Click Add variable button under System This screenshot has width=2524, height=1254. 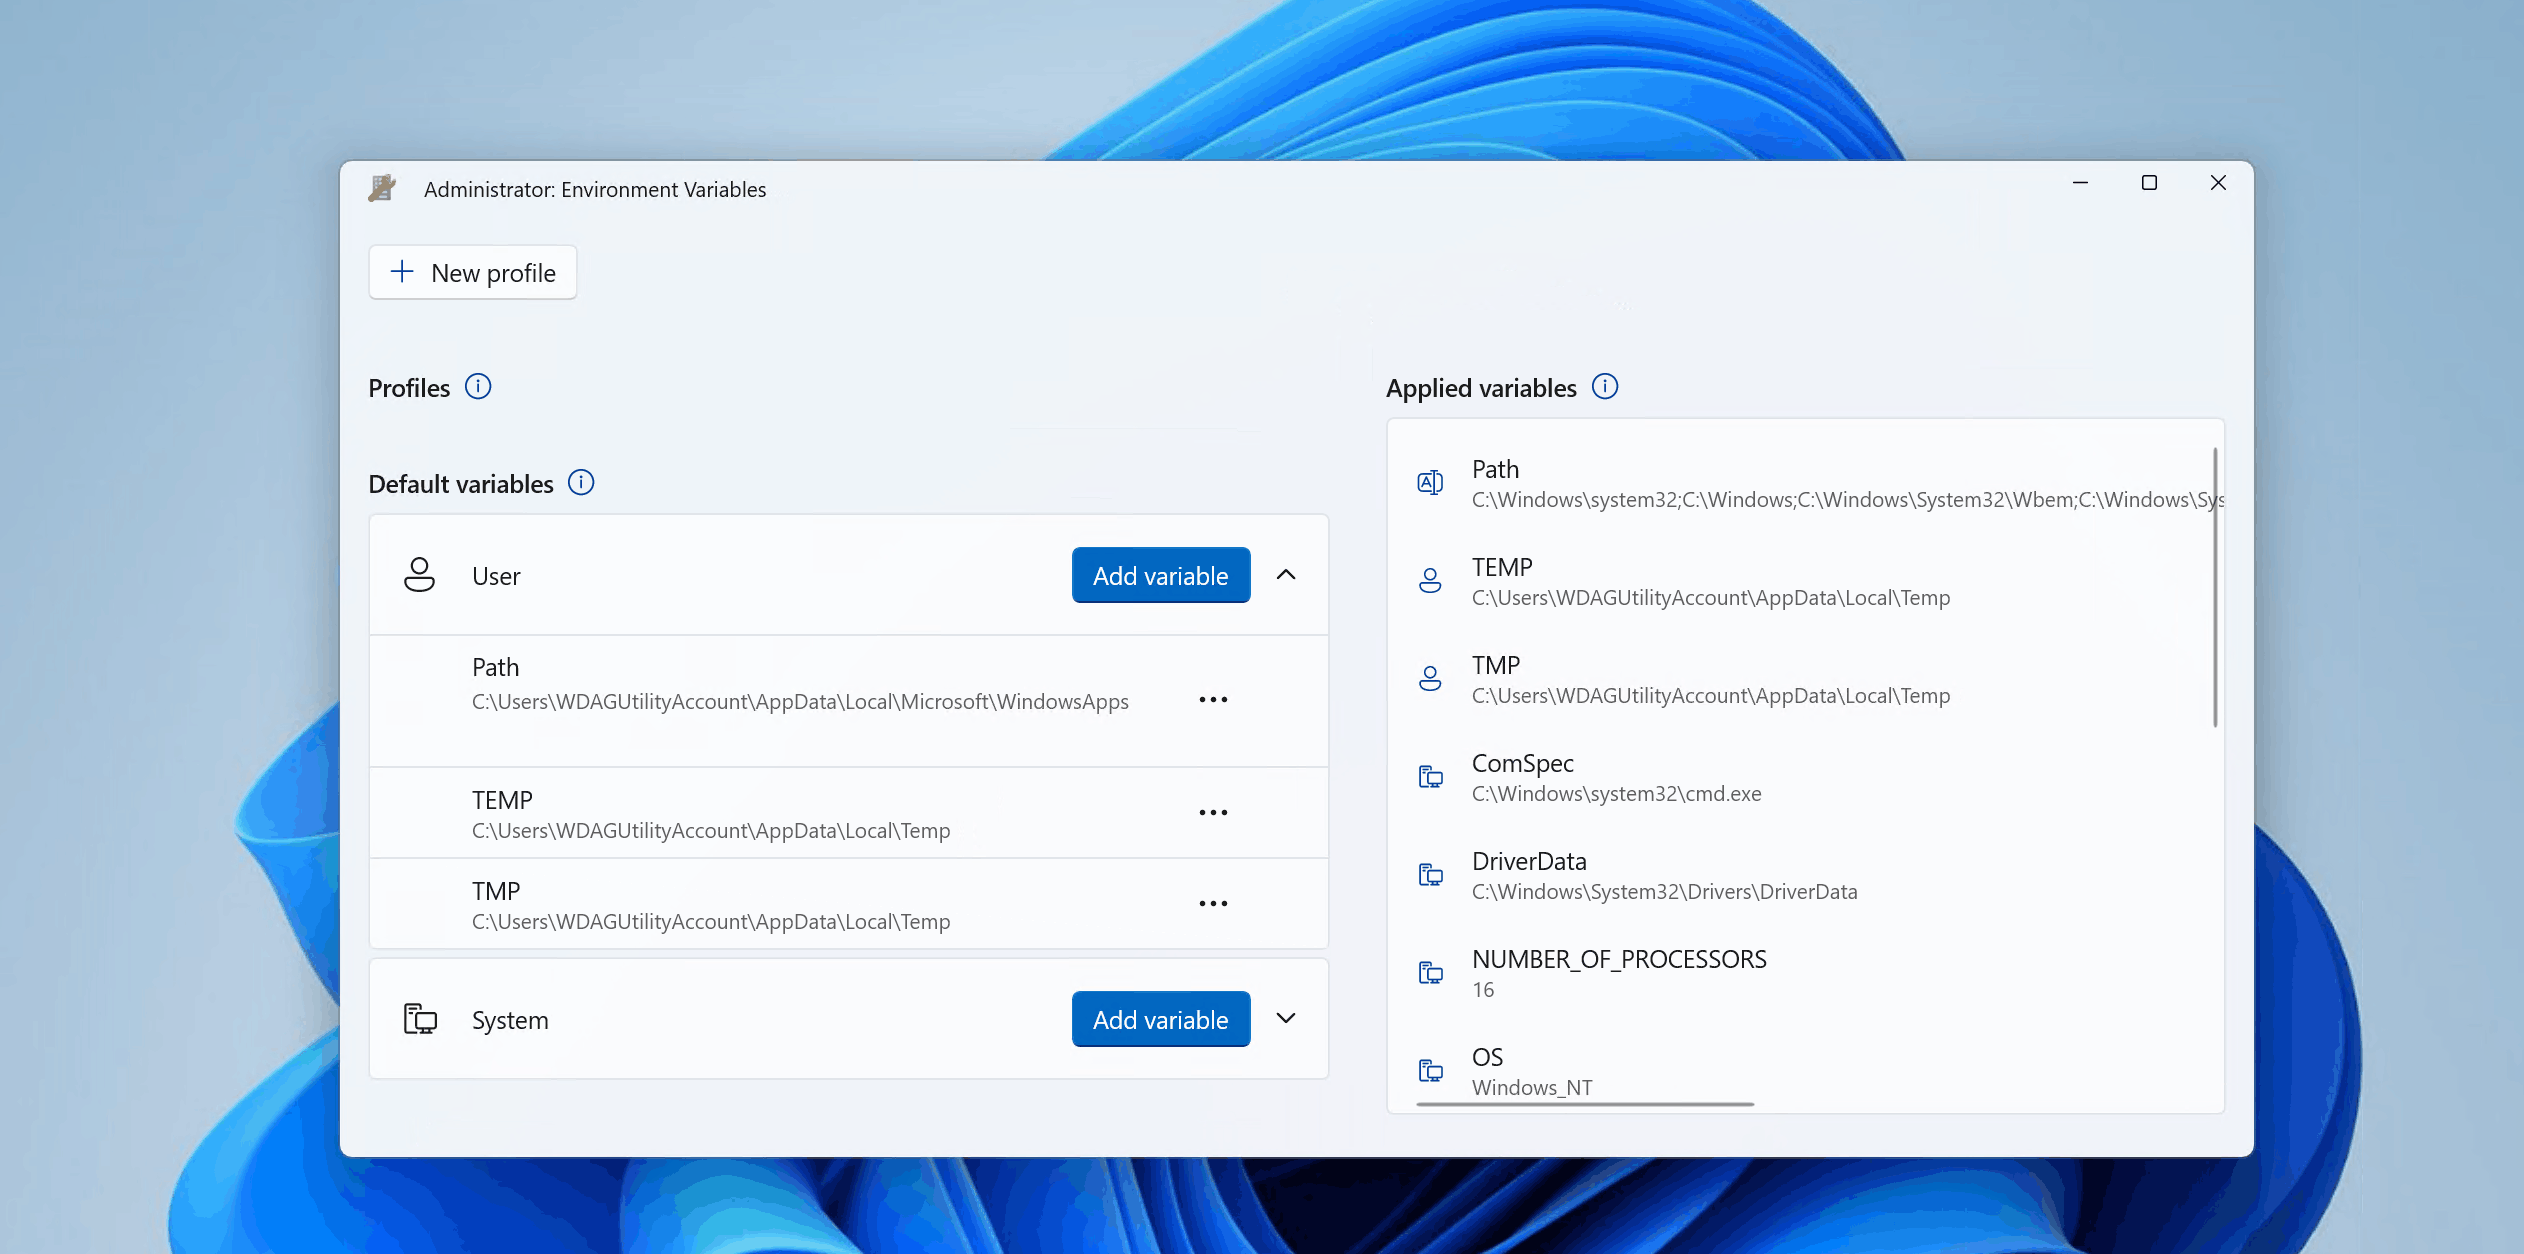(x=1161, y=1019)
